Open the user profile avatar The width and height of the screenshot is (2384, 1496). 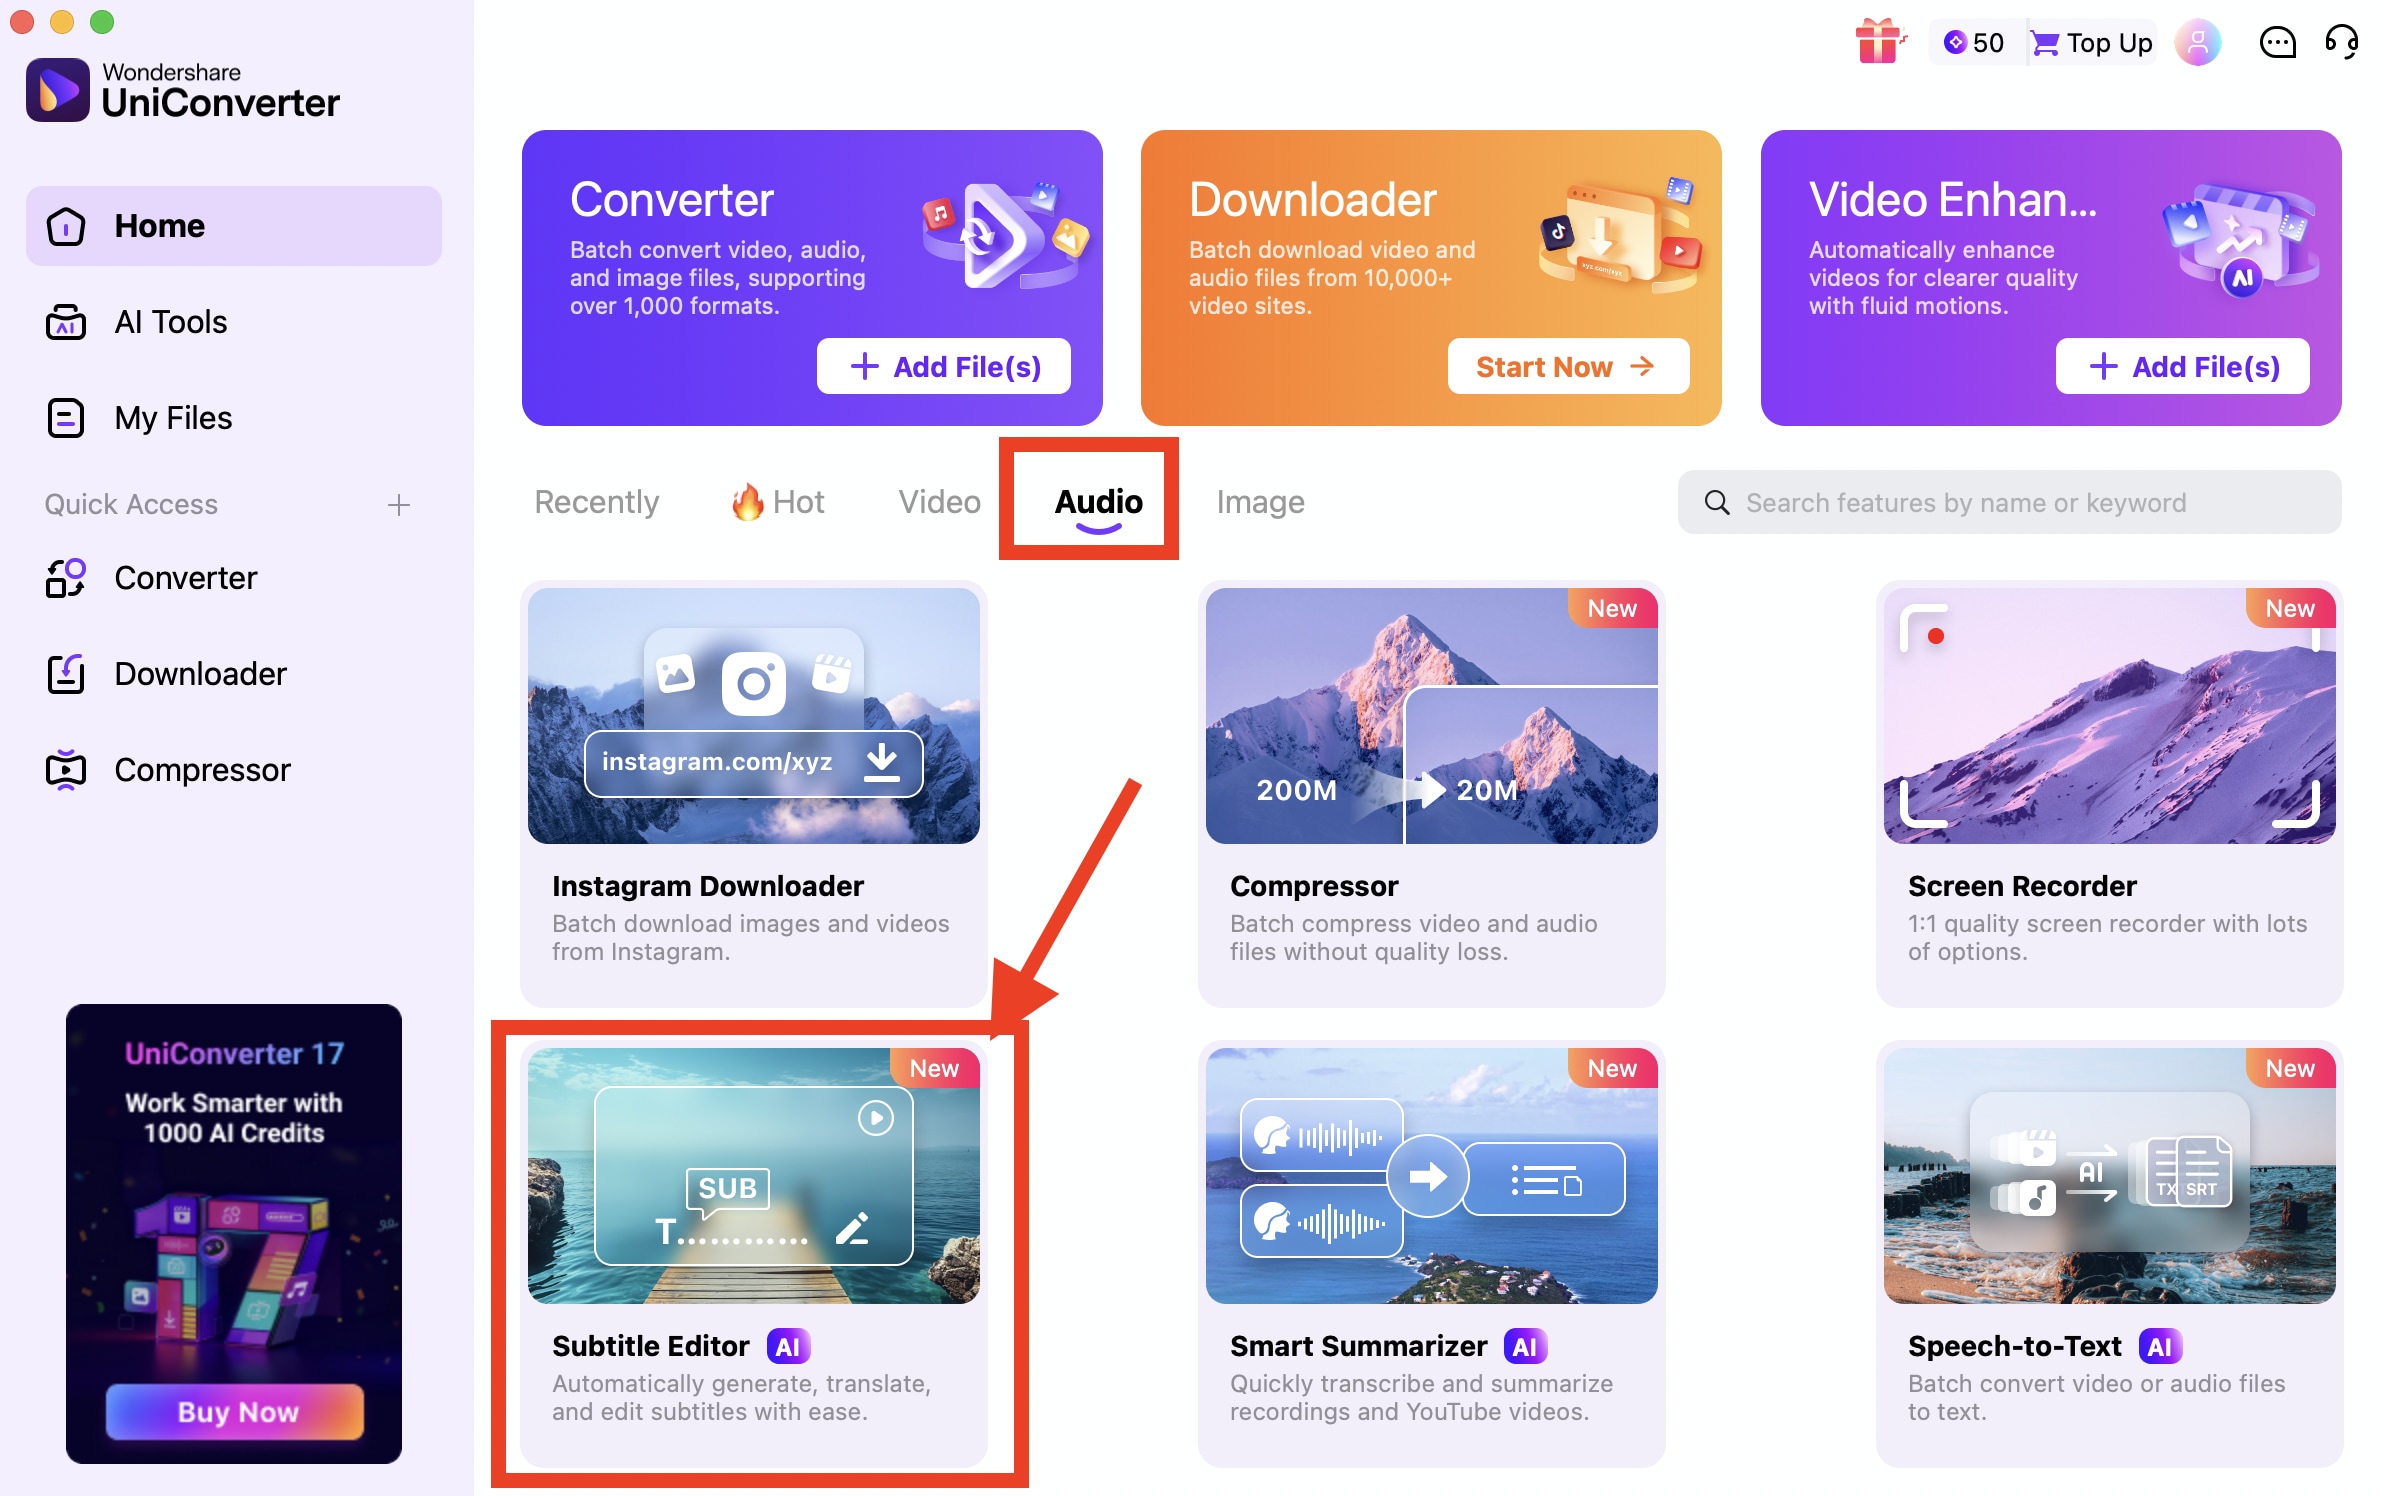pos(2197,43)
